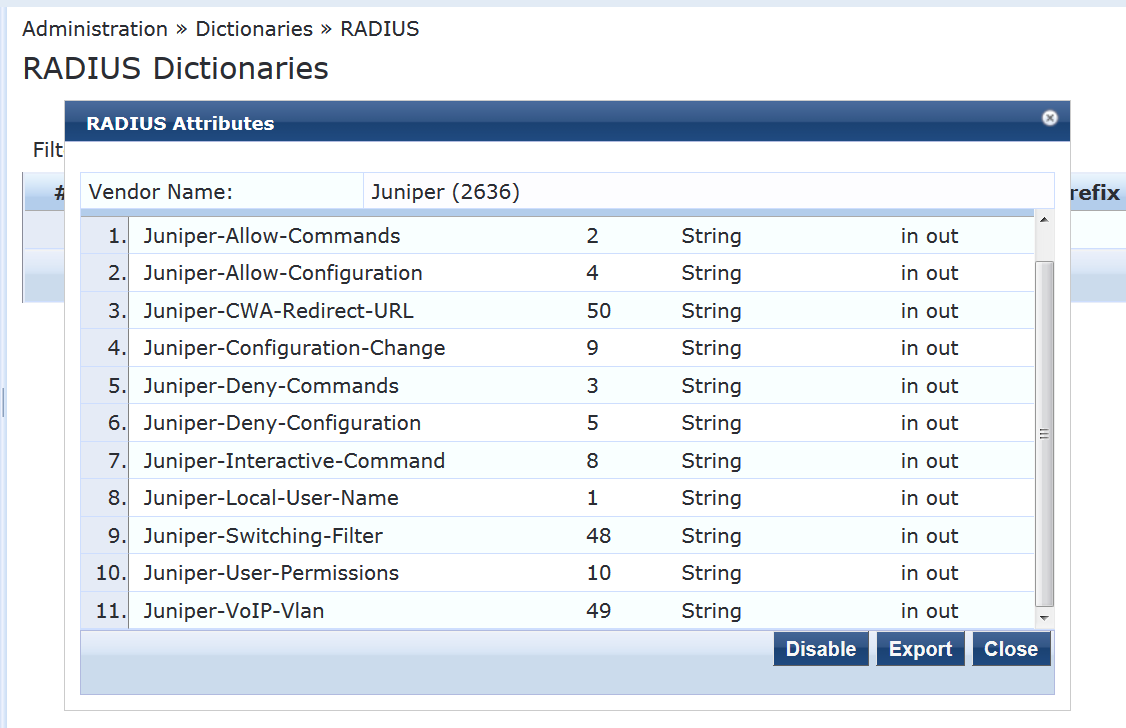Close the RADIUS Attributes dialog via X icon
Image resolution: width=1126 pixels, height=728 pixels.
click(1049, 118)
